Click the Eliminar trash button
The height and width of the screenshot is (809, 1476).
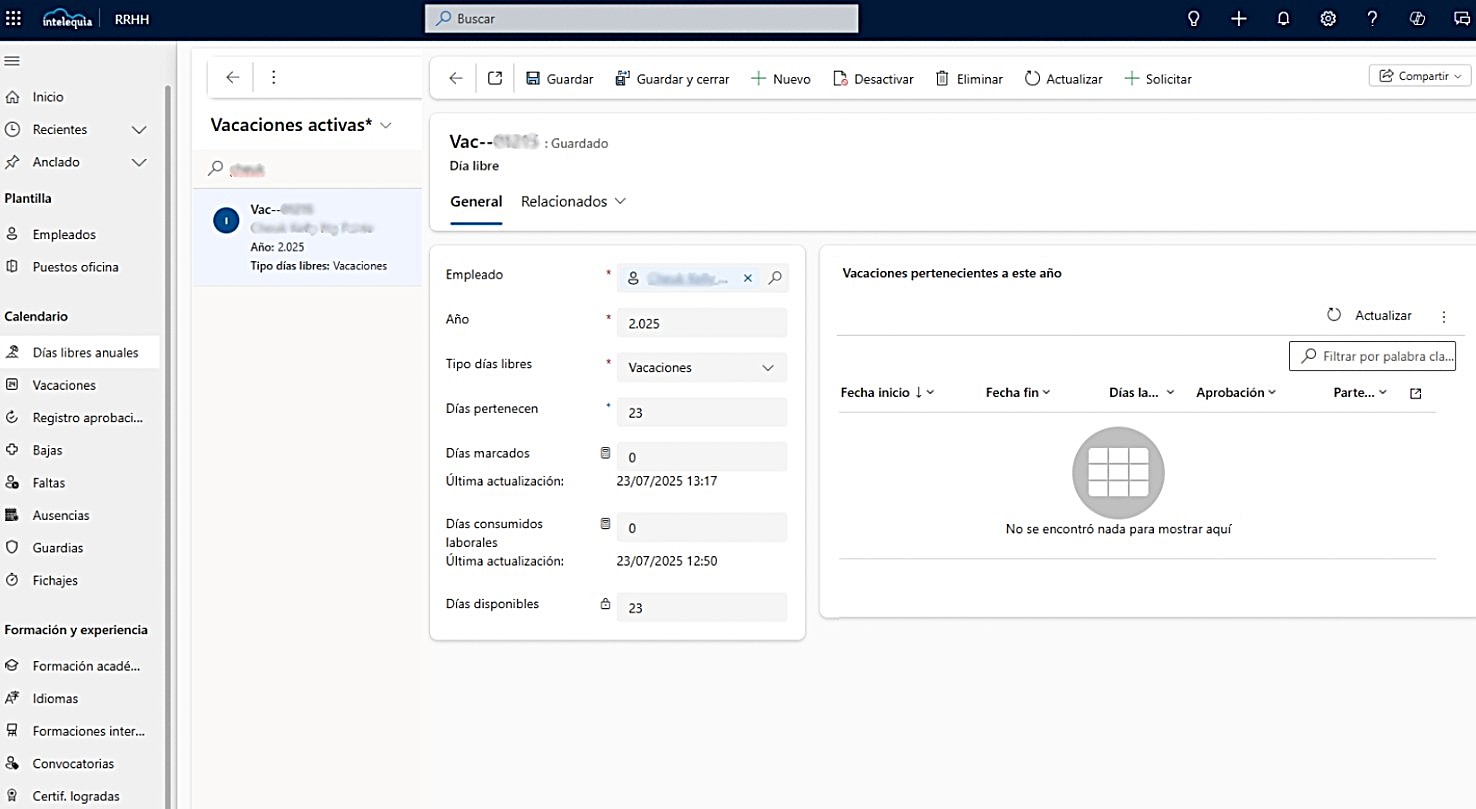968,78
